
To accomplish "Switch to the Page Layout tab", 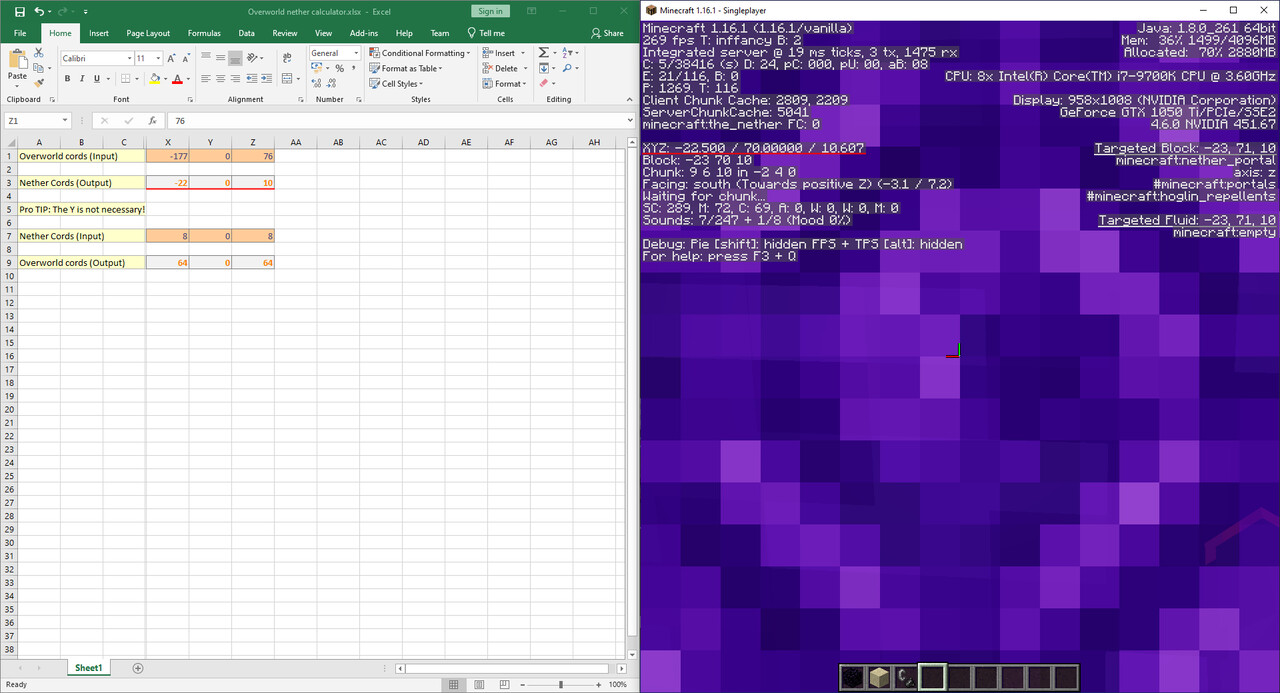I will coord(148,33).
